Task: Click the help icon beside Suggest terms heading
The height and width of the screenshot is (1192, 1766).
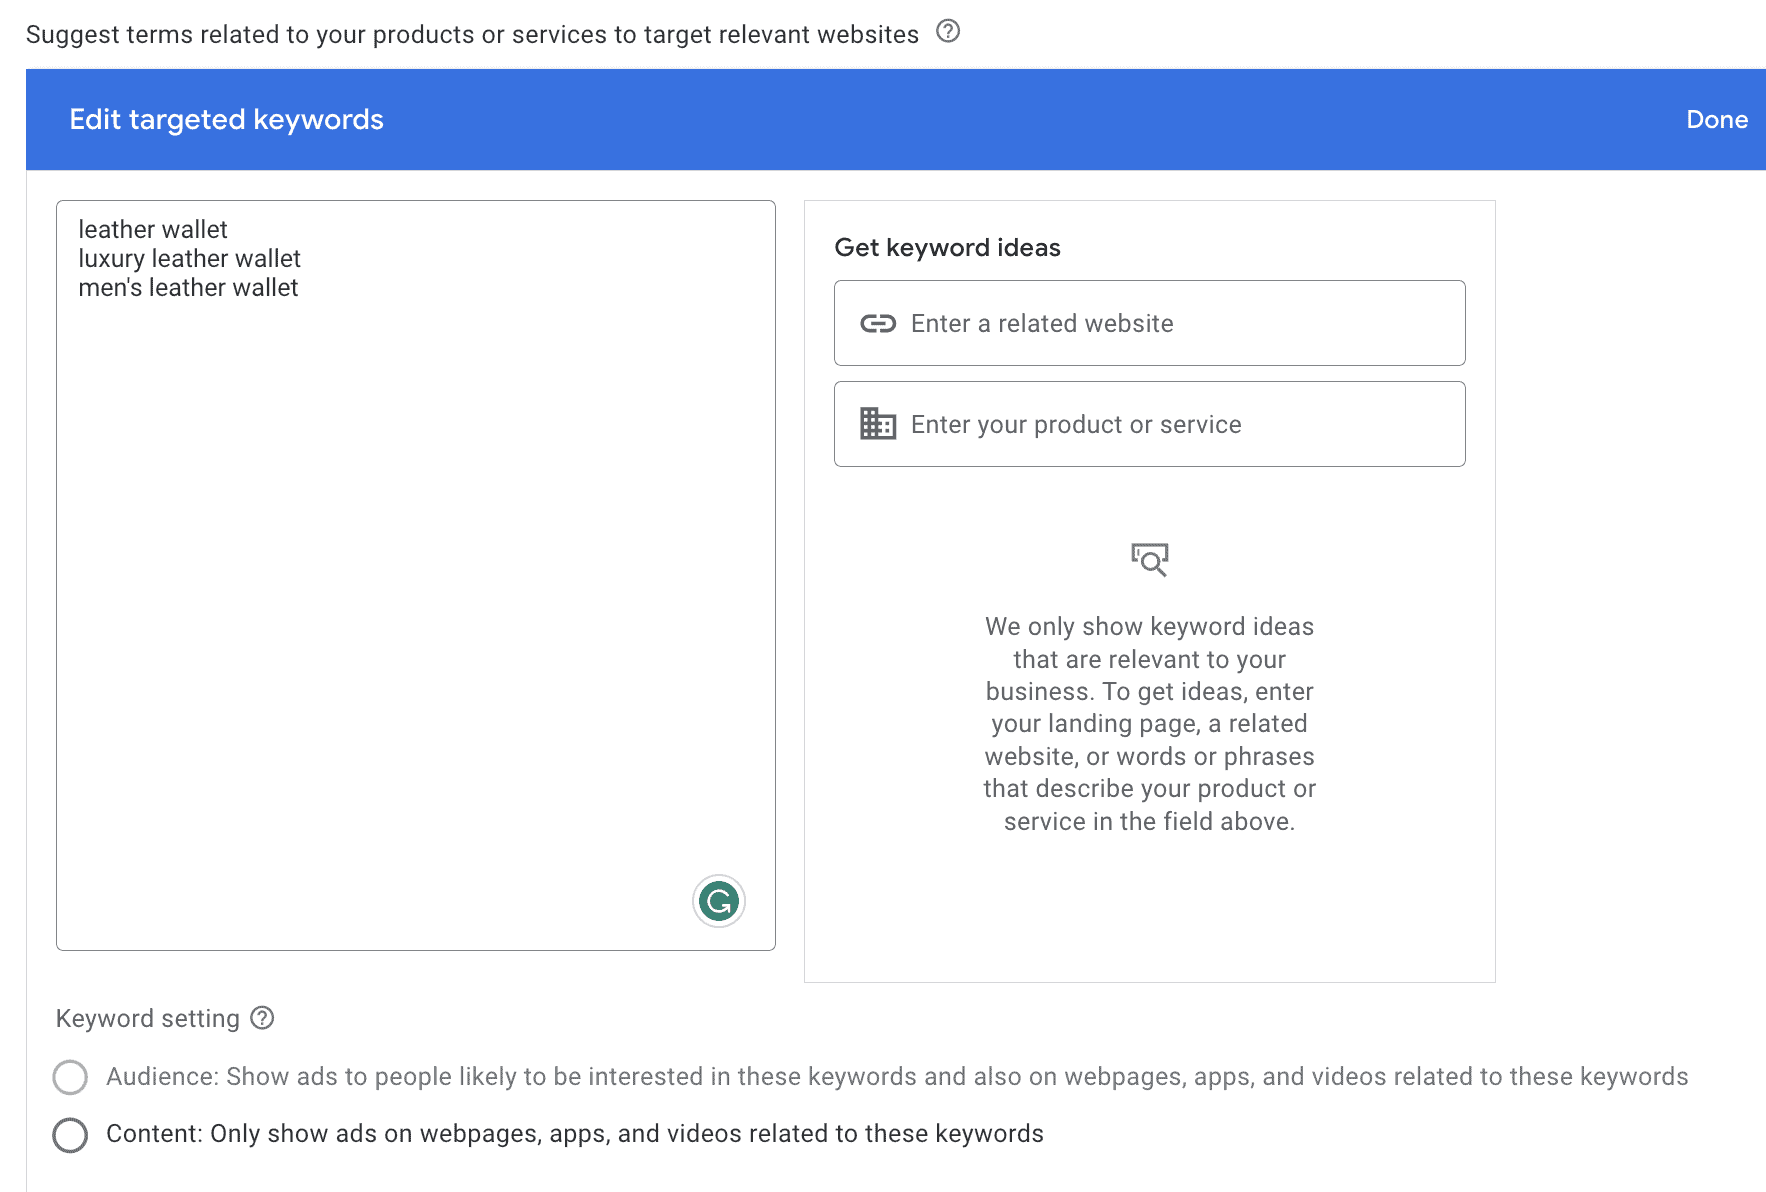Action: point(947,32)
